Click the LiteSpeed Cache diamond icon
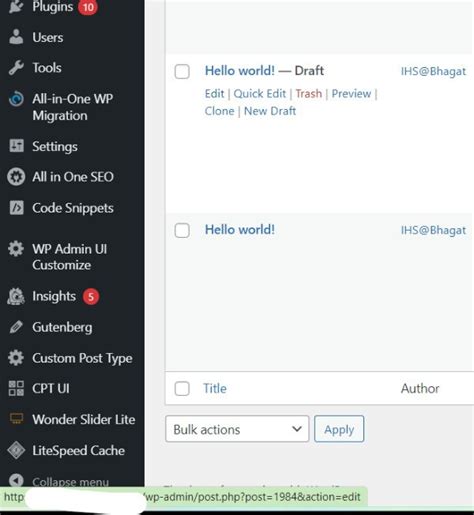The width and height of the screenshot is (474, 515). 16,450
